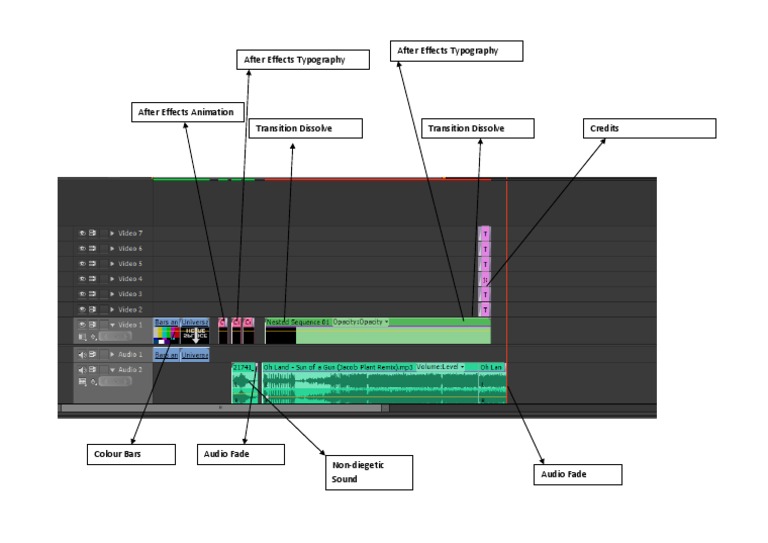Toggle sync lock on Video 4

(x=92, y=279)
